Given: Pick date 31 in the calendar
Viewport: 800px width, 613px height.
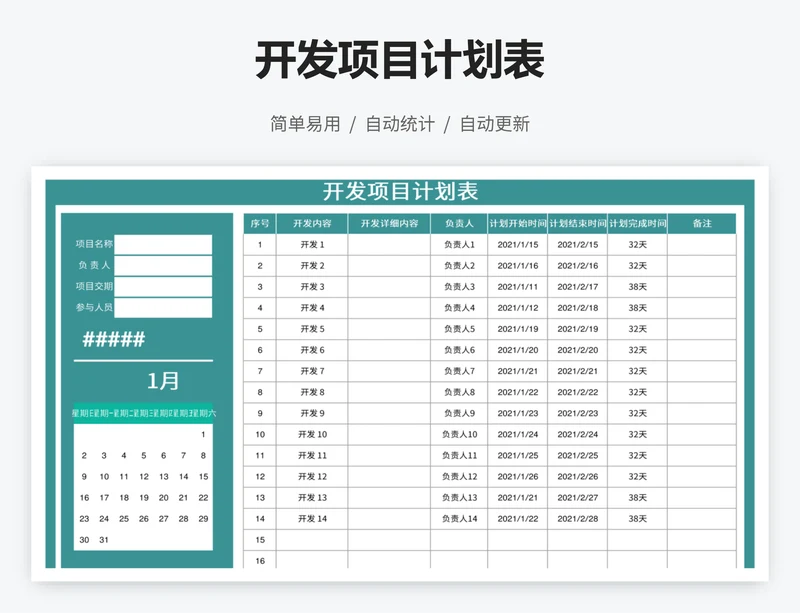Looking at the screenshot, I should pyautogui.click(x=104, y=540).
